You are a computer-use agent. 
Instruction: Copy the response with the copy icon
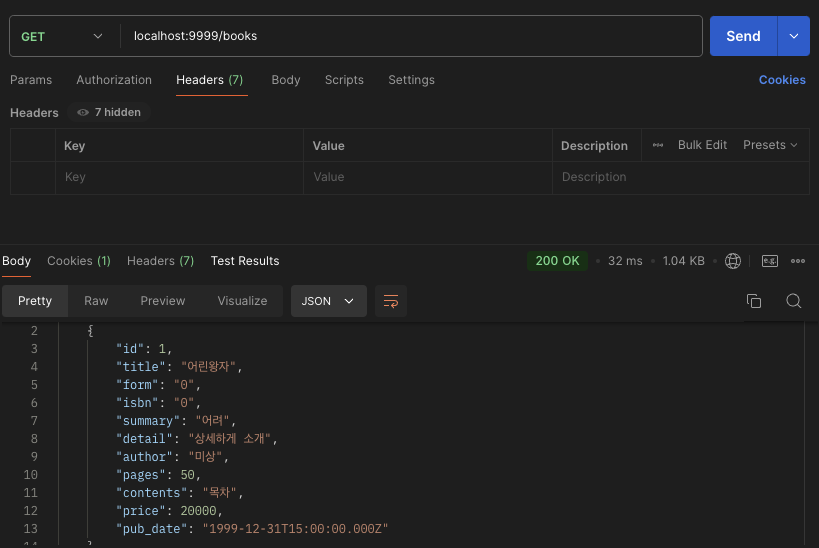(754, 301)
